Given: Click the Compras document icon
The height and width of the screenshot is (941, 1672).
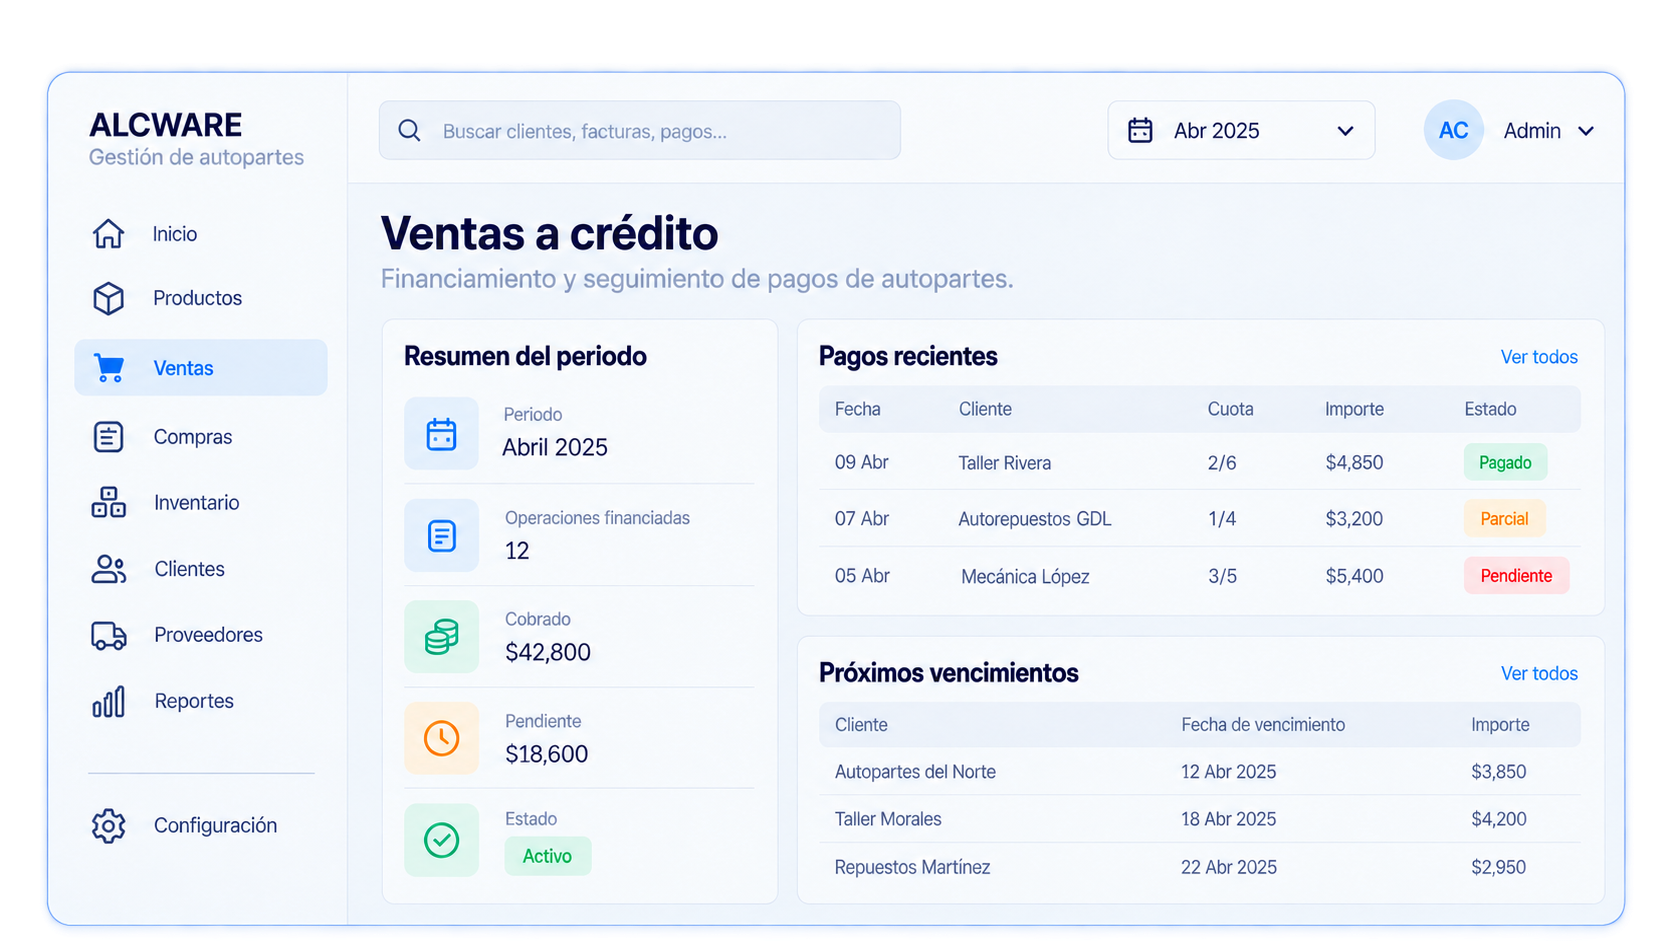Looking at the screenshot, I should tap(108, 437).
